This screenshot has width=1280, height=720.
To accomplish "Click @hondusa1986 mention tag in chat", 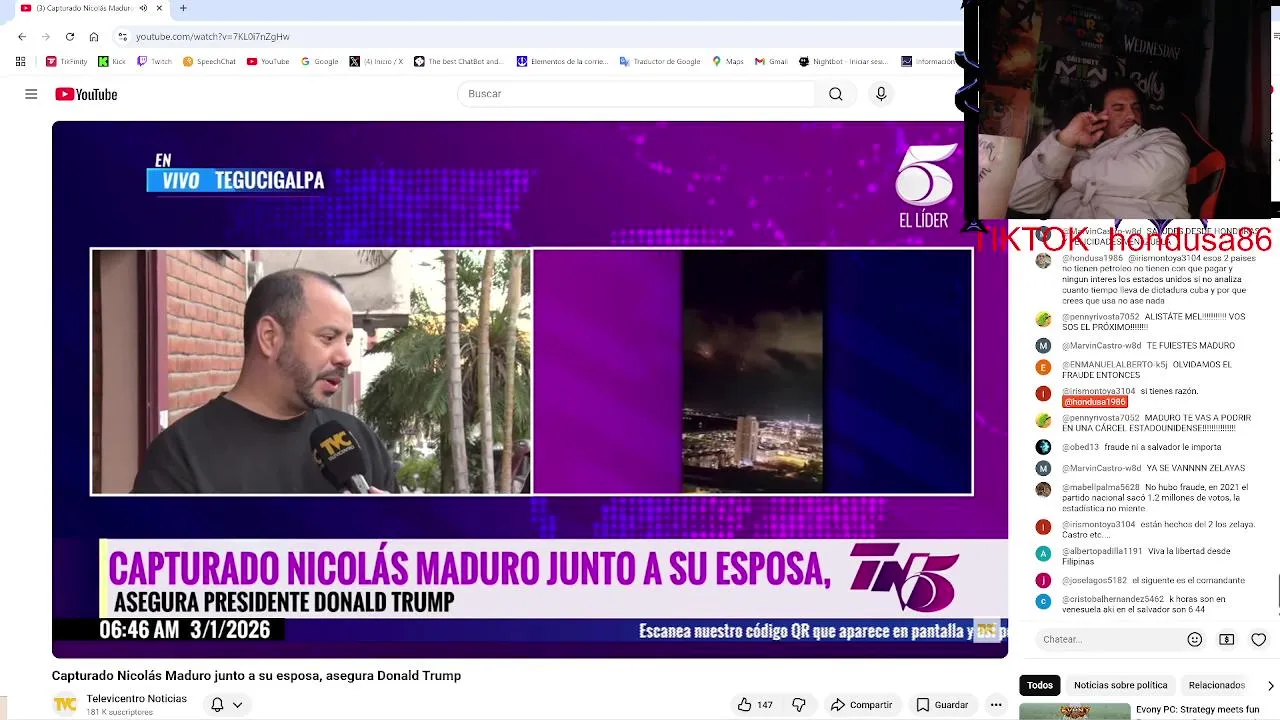I will (x=1095, y=402).
